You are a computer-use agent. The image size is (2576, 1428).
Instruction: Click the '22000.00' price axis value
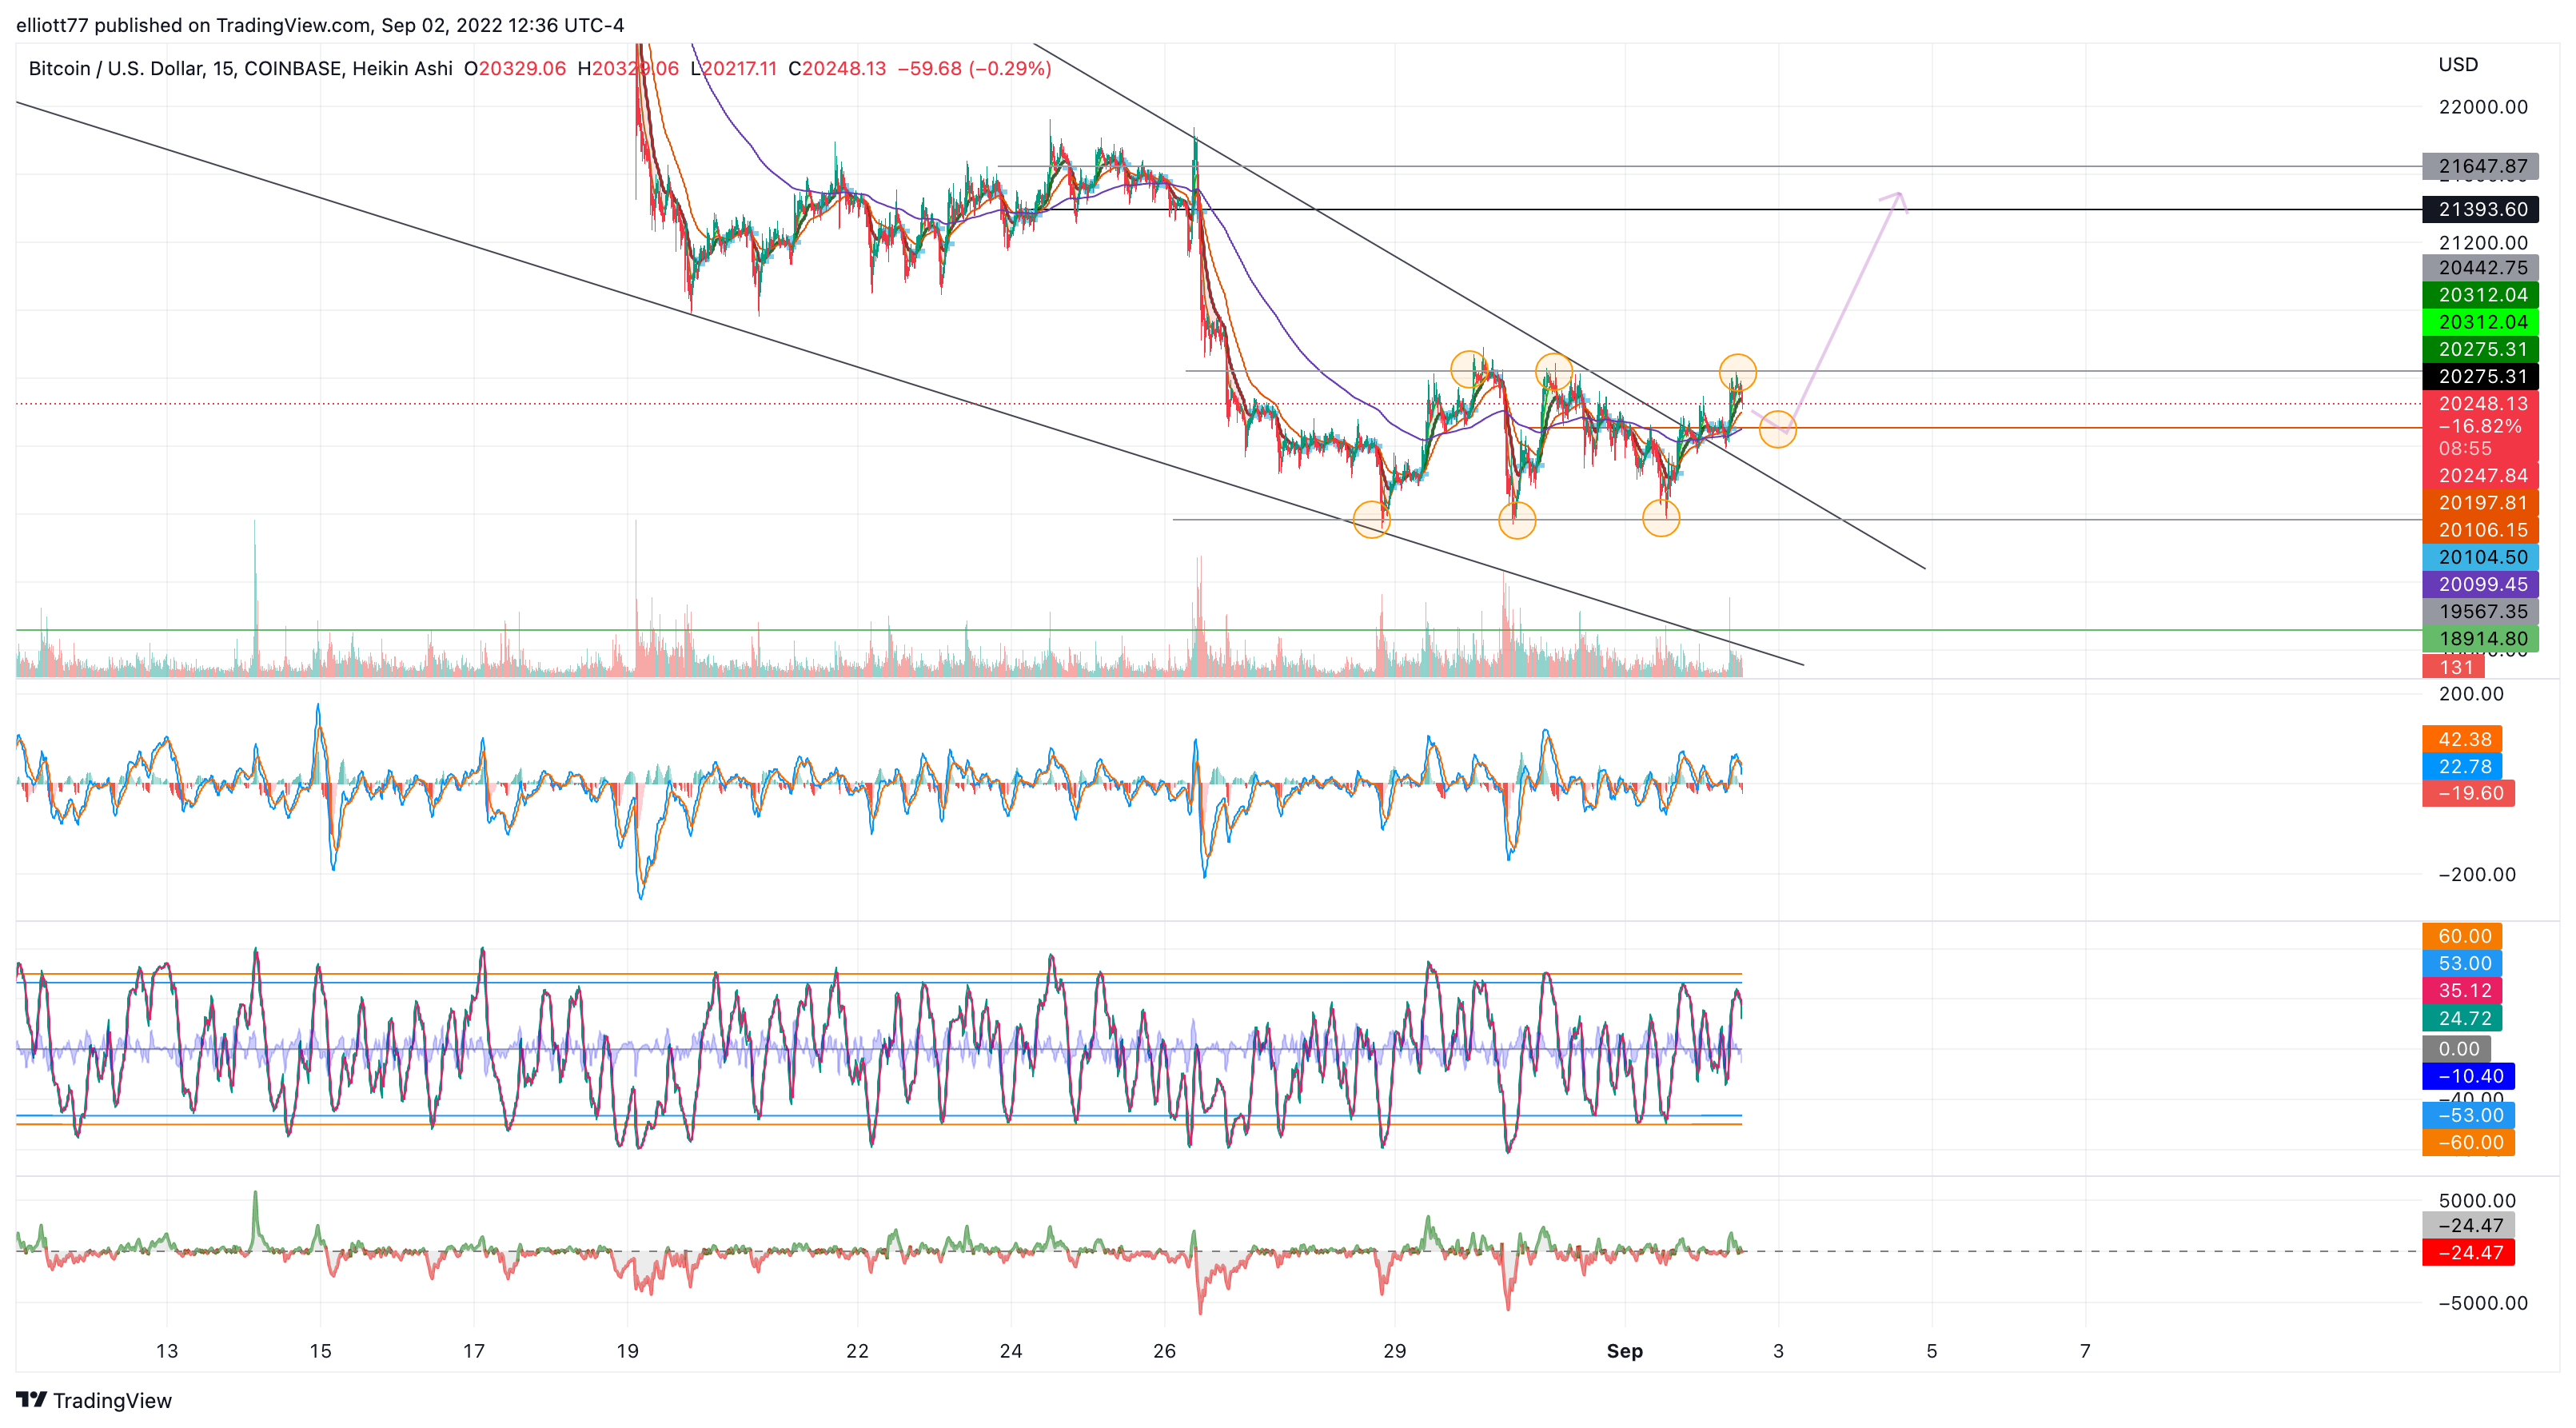click(2483, 107)
